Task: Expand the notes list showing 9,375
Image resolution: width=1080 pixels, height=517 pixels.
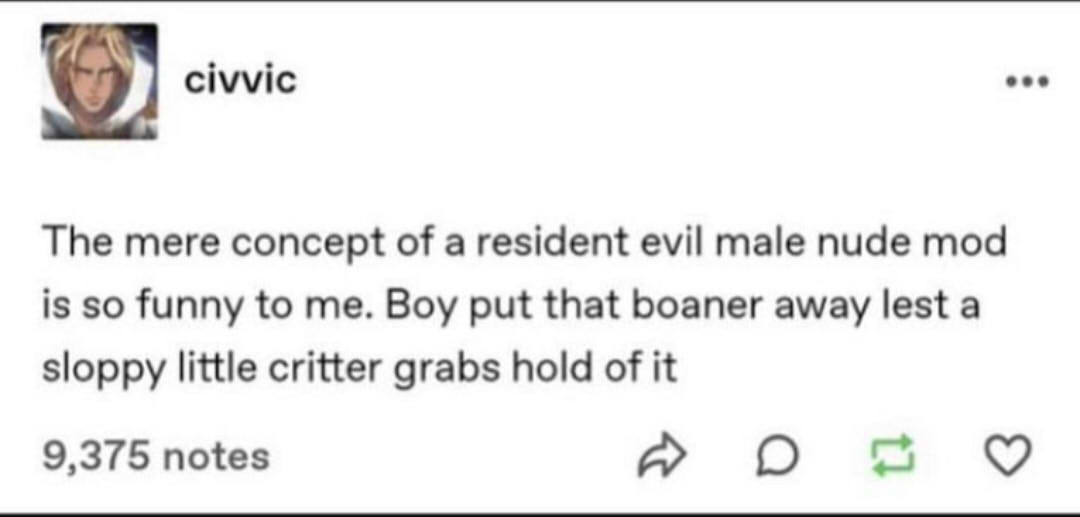Action: [155, 457]
